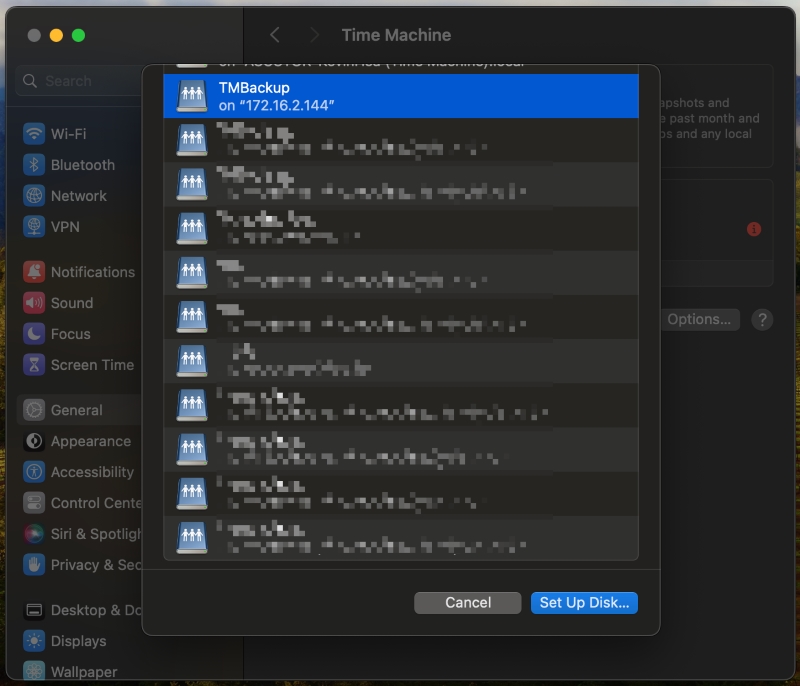Open Wi-Fi settings in sidebar

[68, 134]
